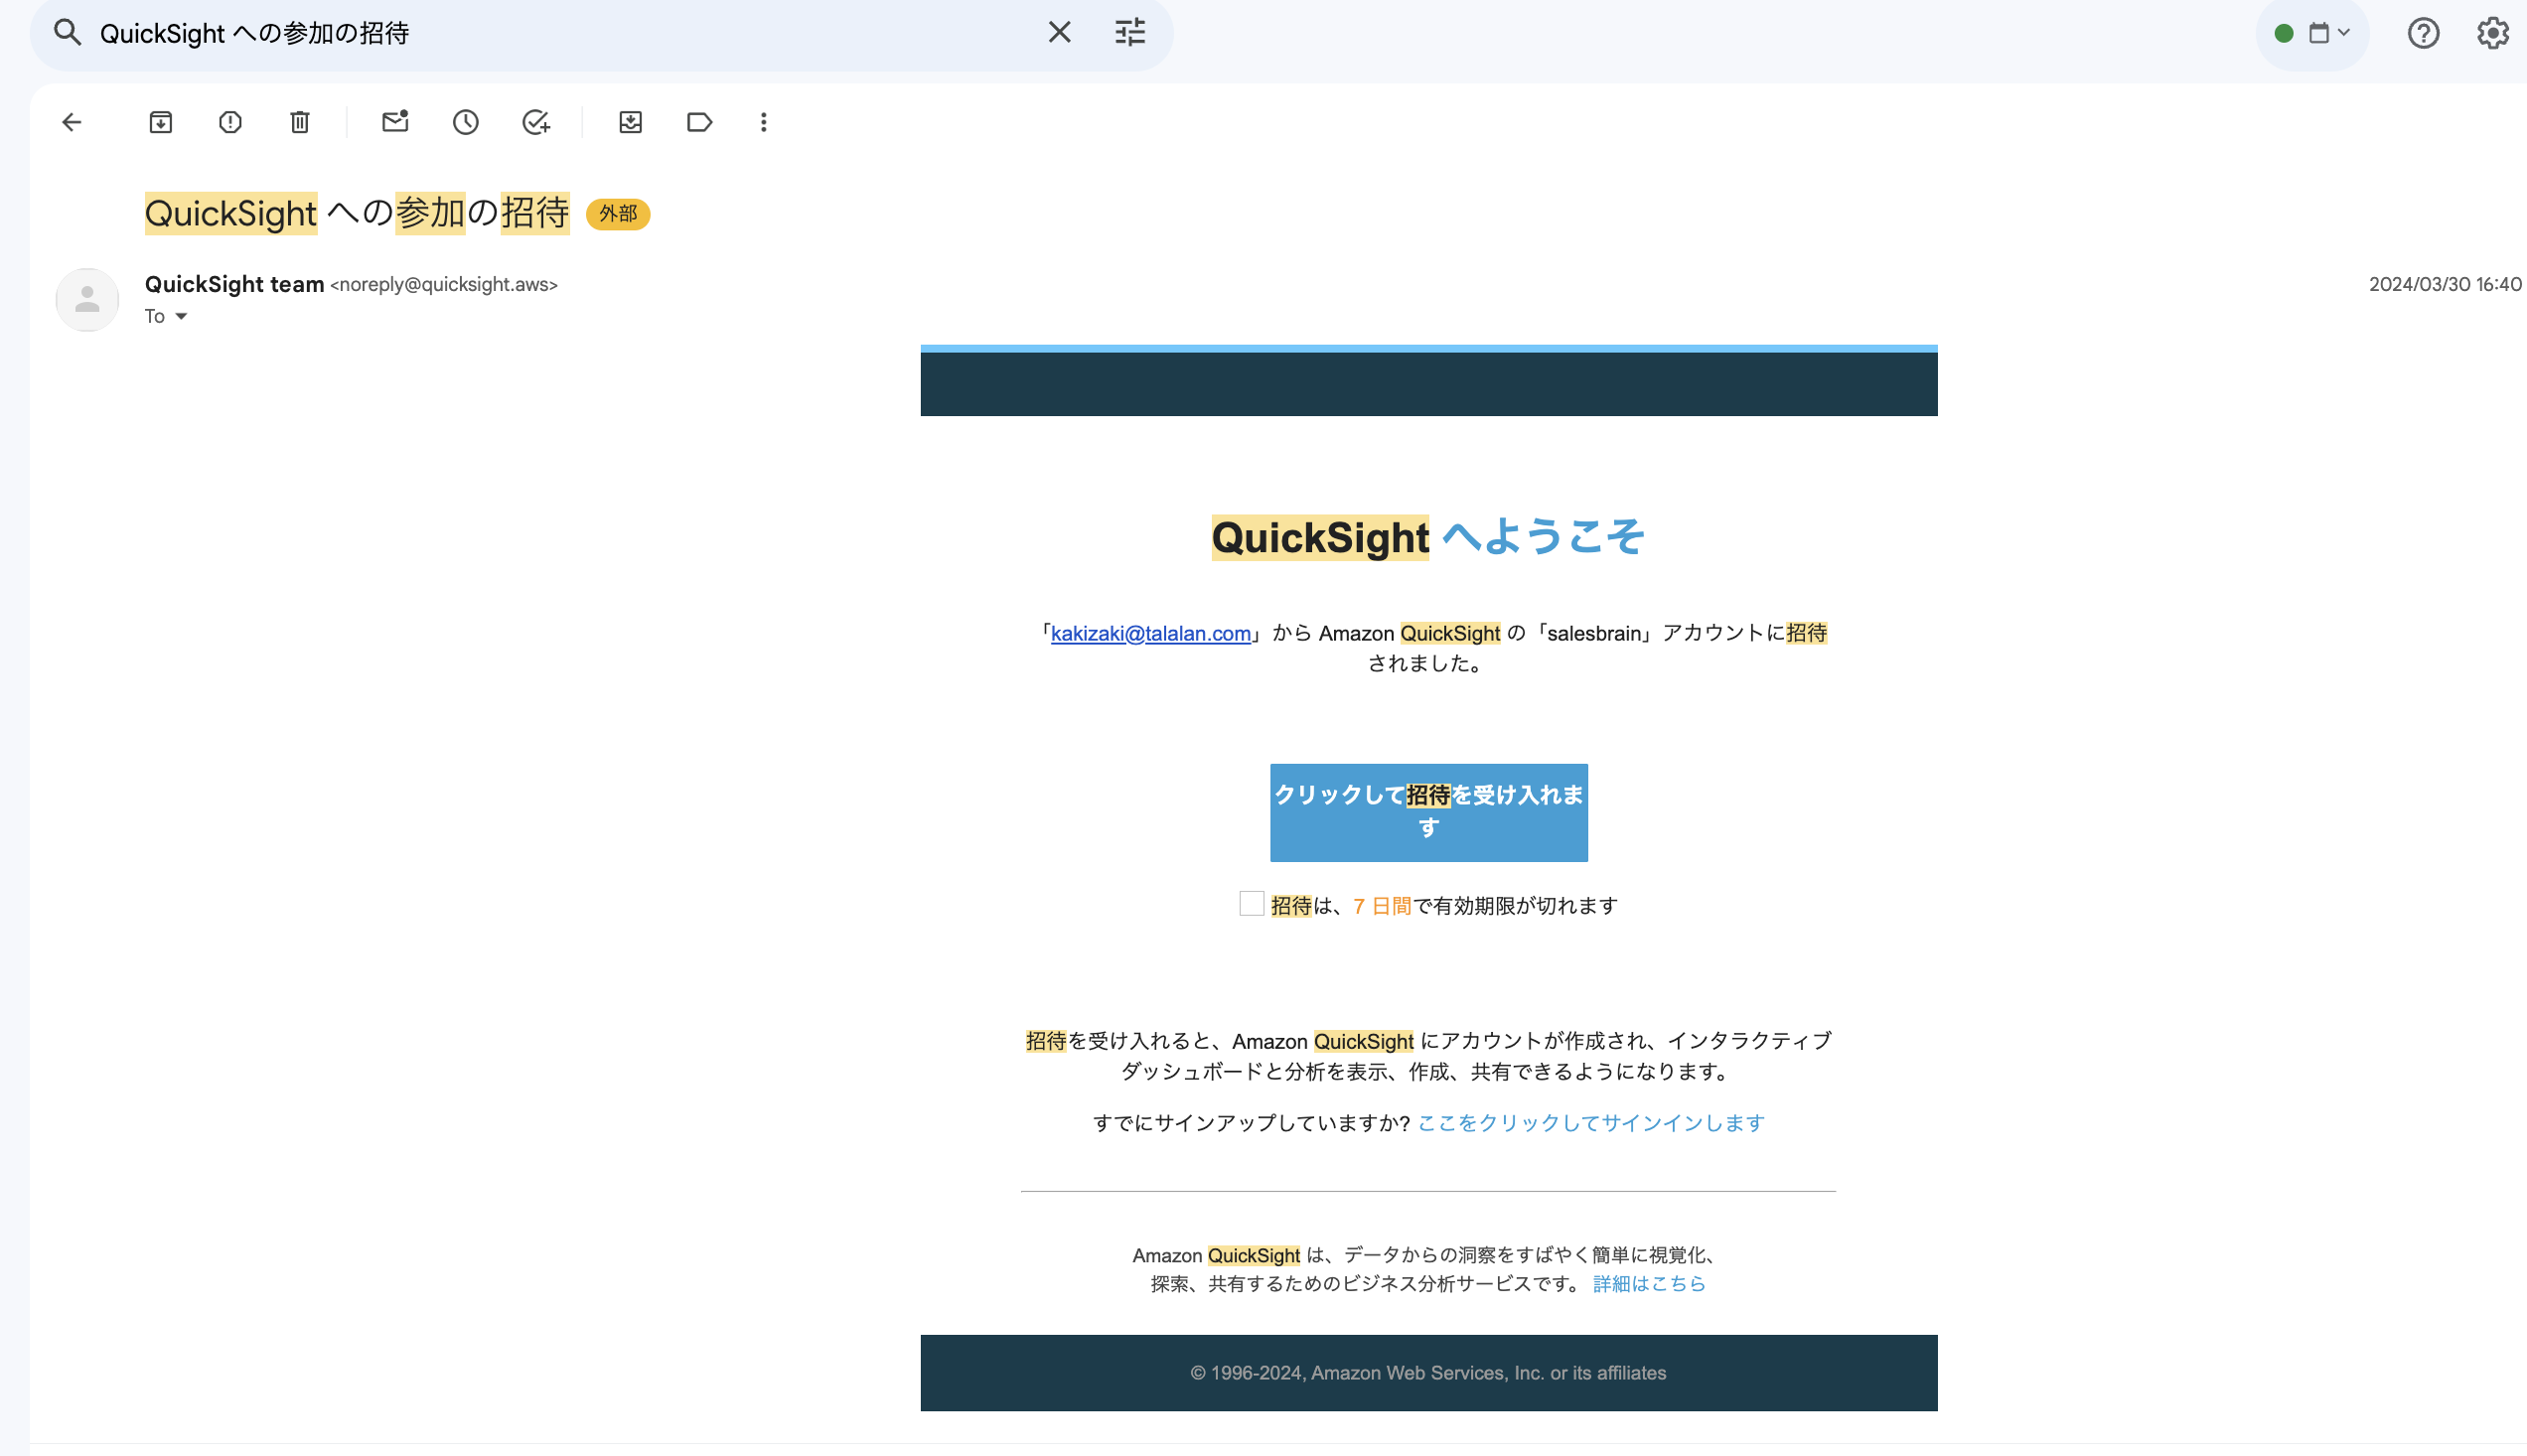
Task: Click the email timestamp 2024/03/30 16:40
Action: 2445,284
